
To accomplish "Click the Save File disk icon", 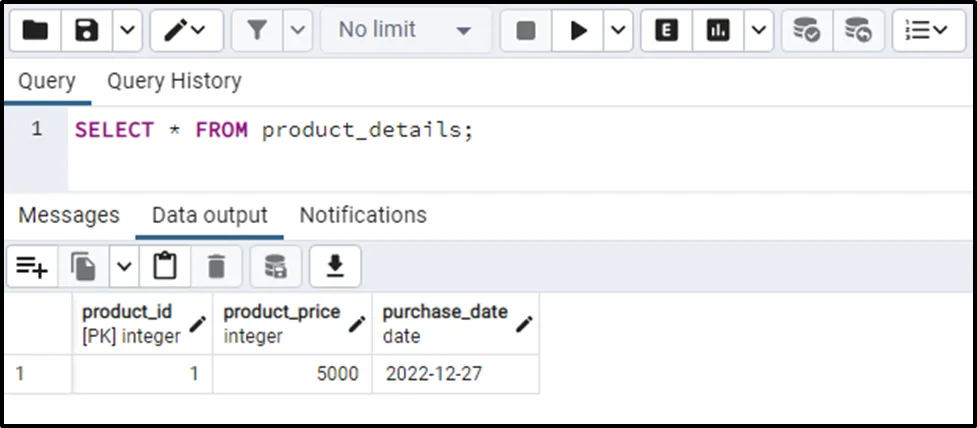I will pyautogui.click(x=86, y=31).
